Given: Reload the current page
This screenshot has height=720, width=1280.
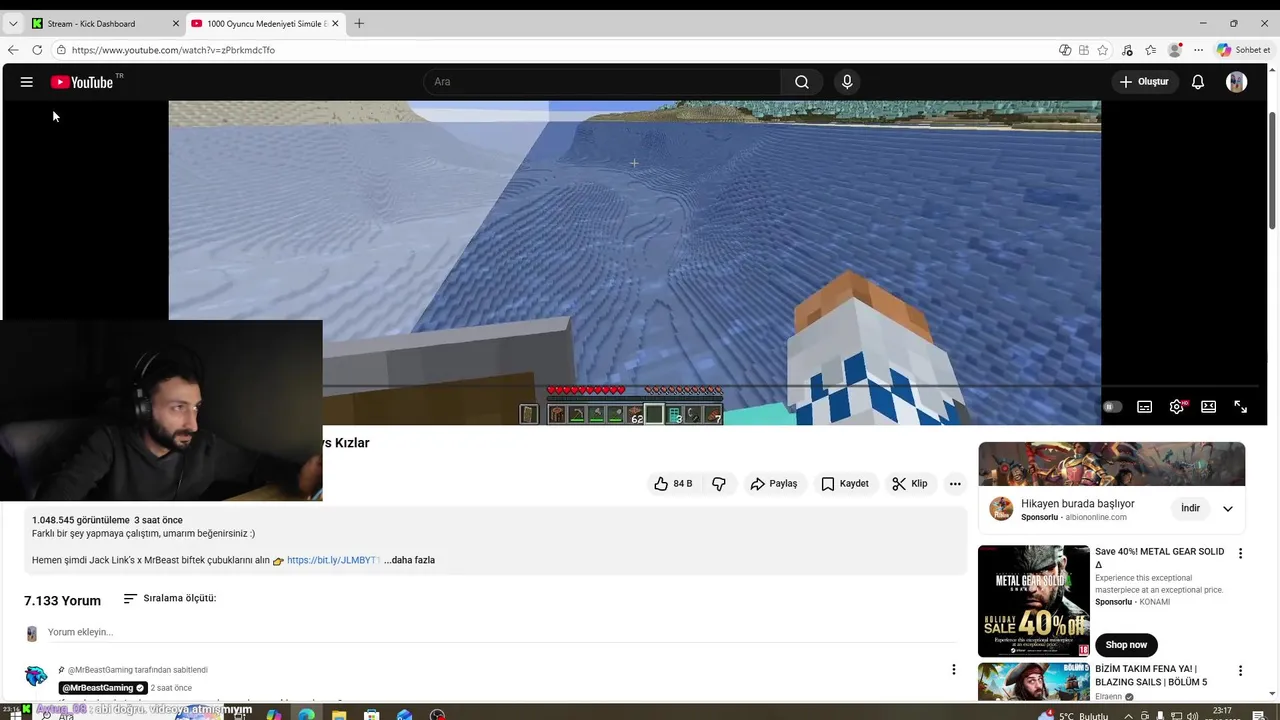Looking at the screenshot, I should pyautogui.click(x=37, y=50).
